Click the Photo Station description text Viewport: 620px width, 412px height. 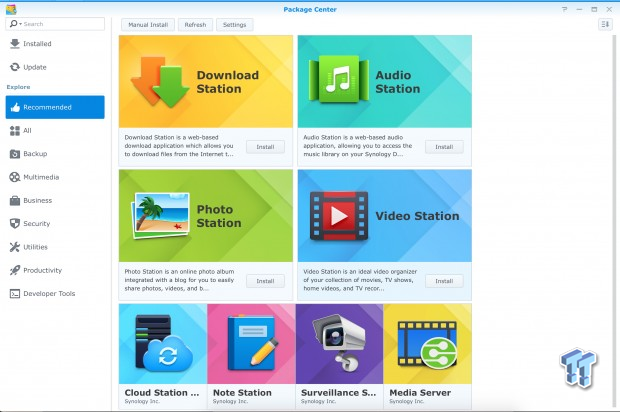coord(180,280)
